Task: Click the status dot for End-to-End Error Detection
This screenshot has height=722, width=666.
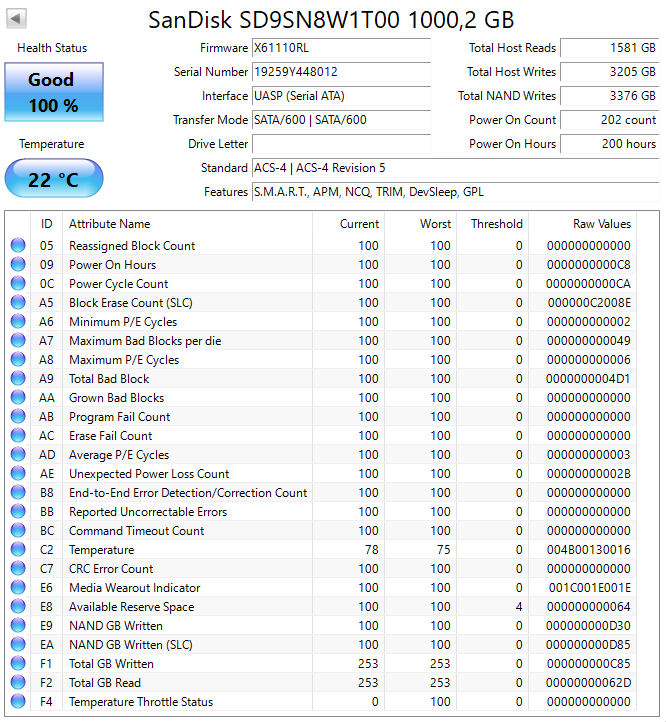Action: (x=18, y=492)
